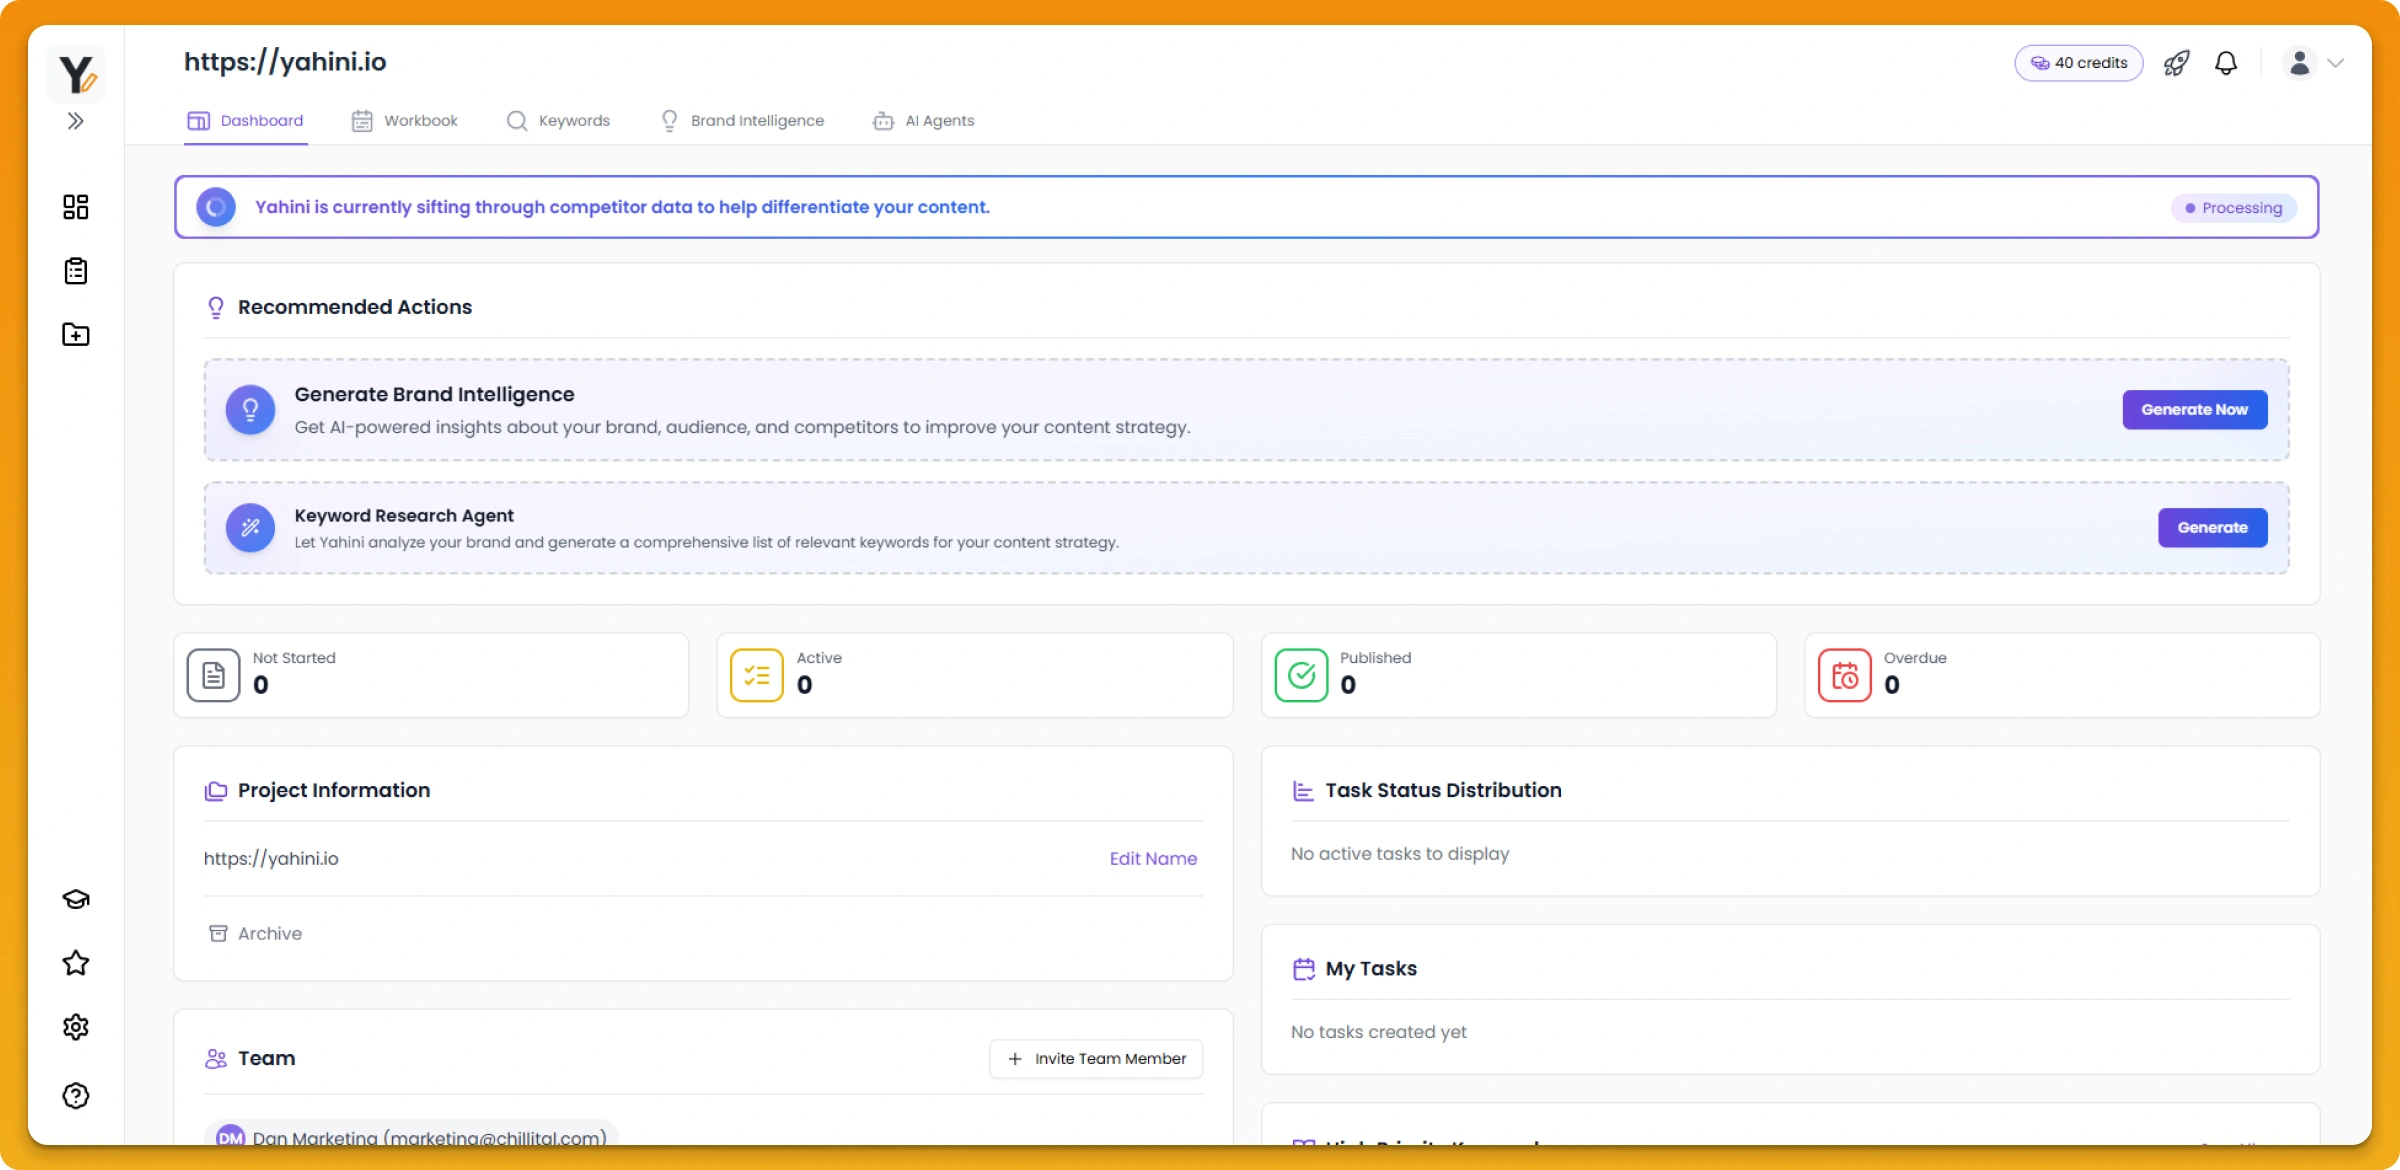
Task: Open the dashboard grid icon in the sidebar
Action: coord(75,207)
